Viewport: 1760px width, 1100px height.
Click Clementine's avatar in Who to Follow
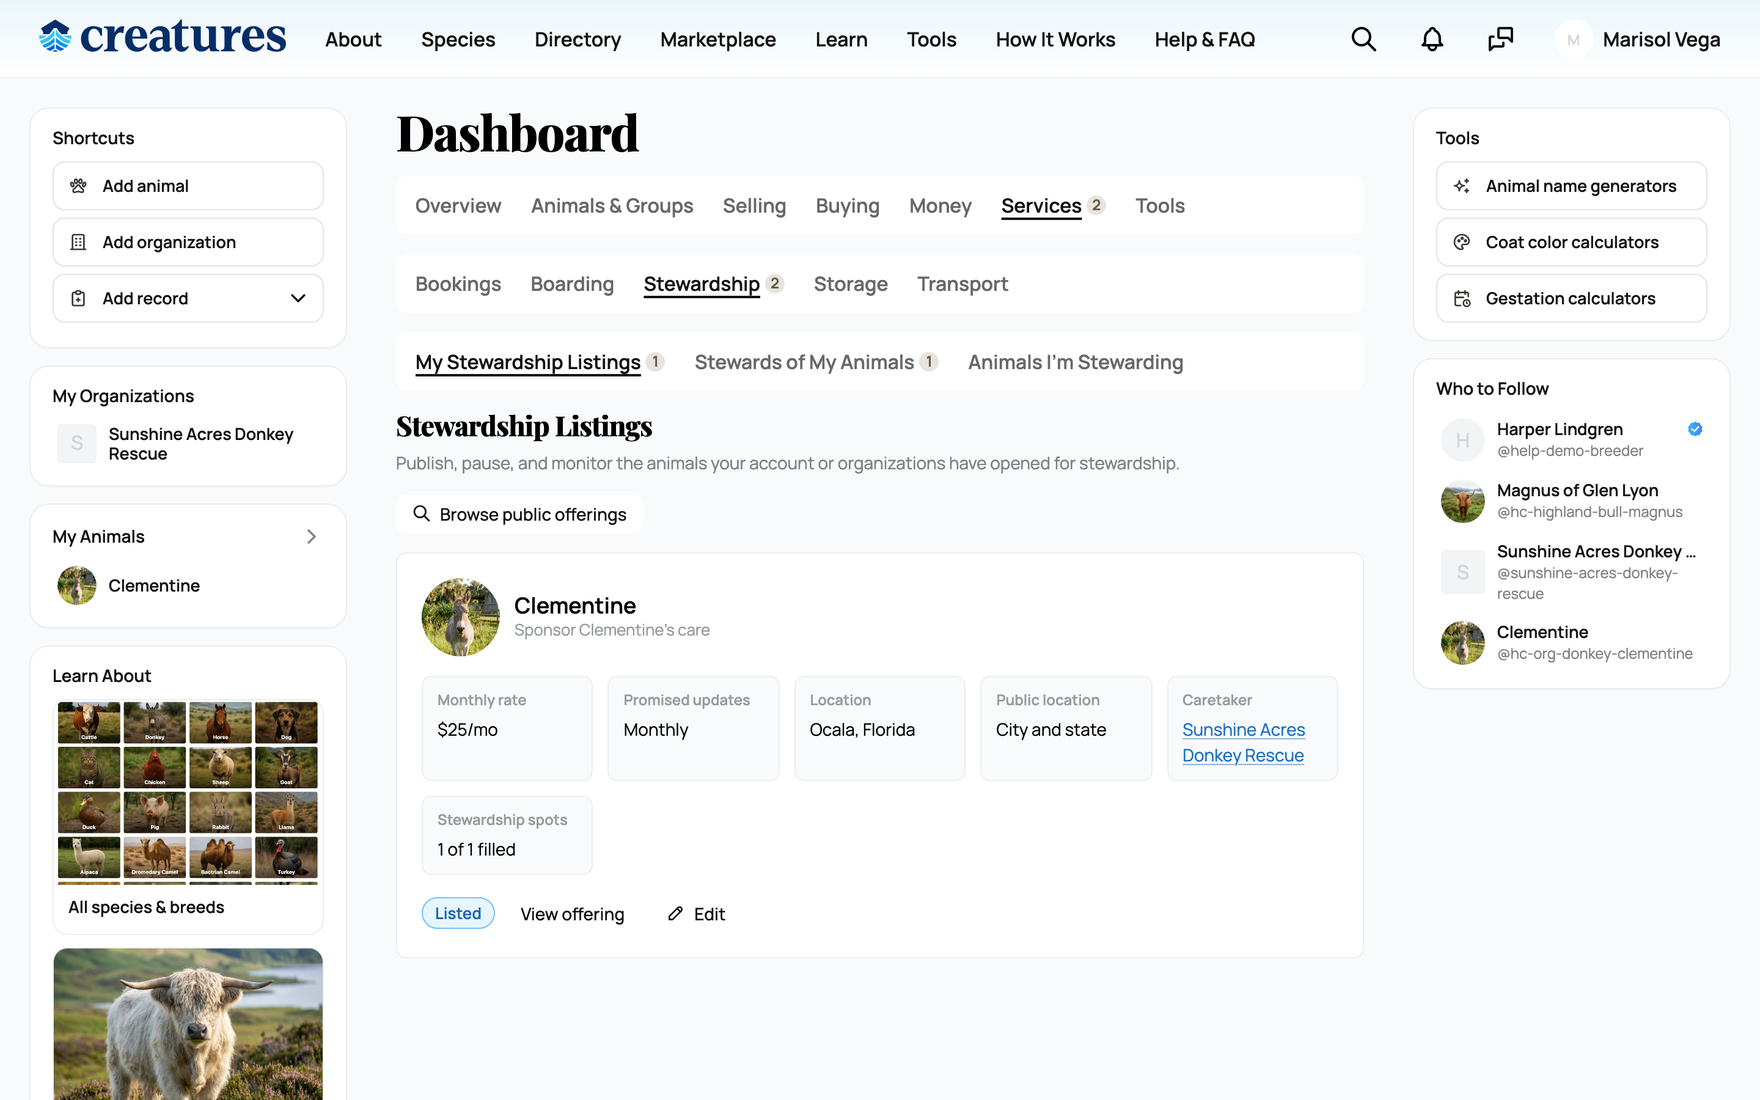[1462, 643]
